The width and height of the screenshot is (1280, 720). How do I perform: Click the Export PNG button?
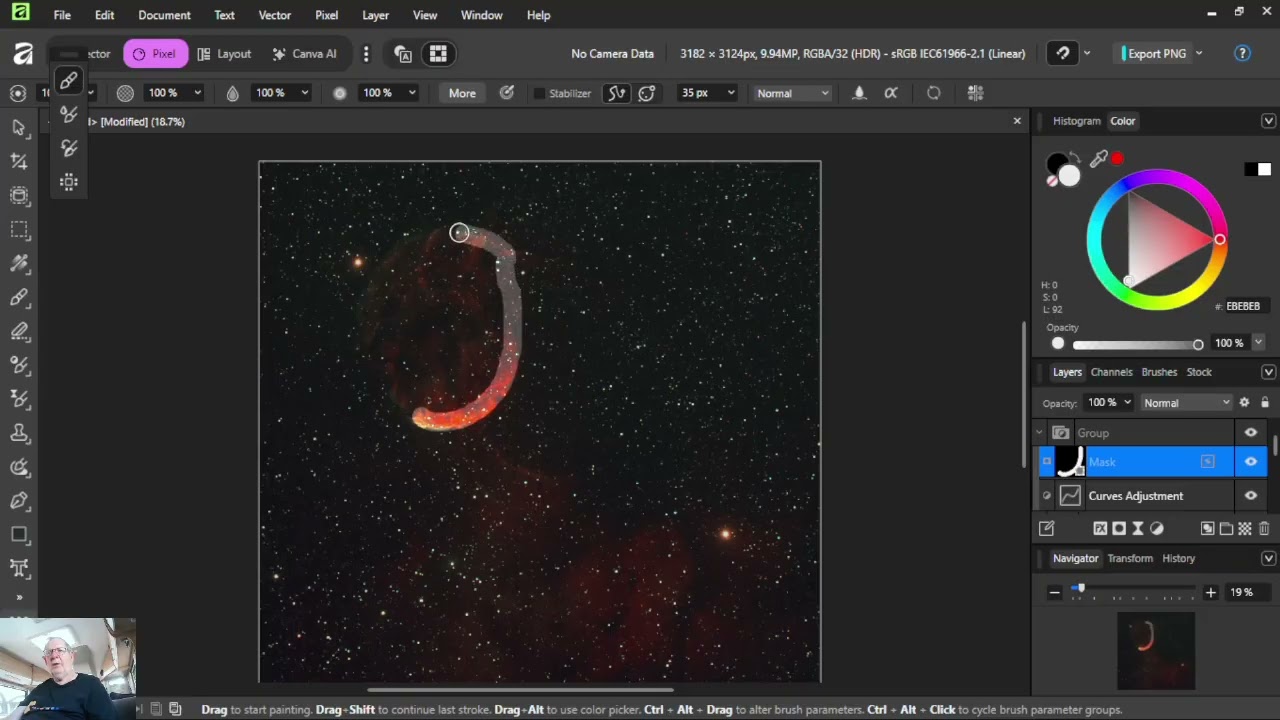point(1155,54)
